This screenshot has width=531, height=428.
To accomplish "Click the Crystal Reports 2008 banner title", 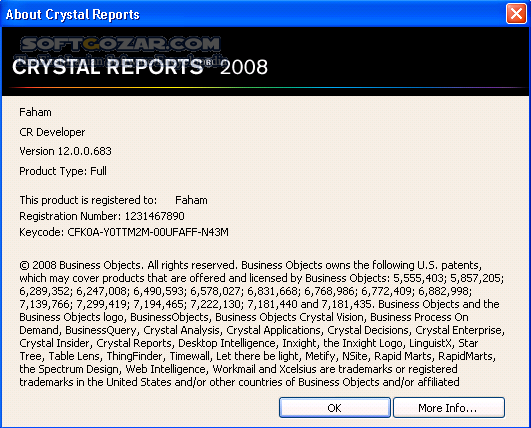I will [140, 67].
